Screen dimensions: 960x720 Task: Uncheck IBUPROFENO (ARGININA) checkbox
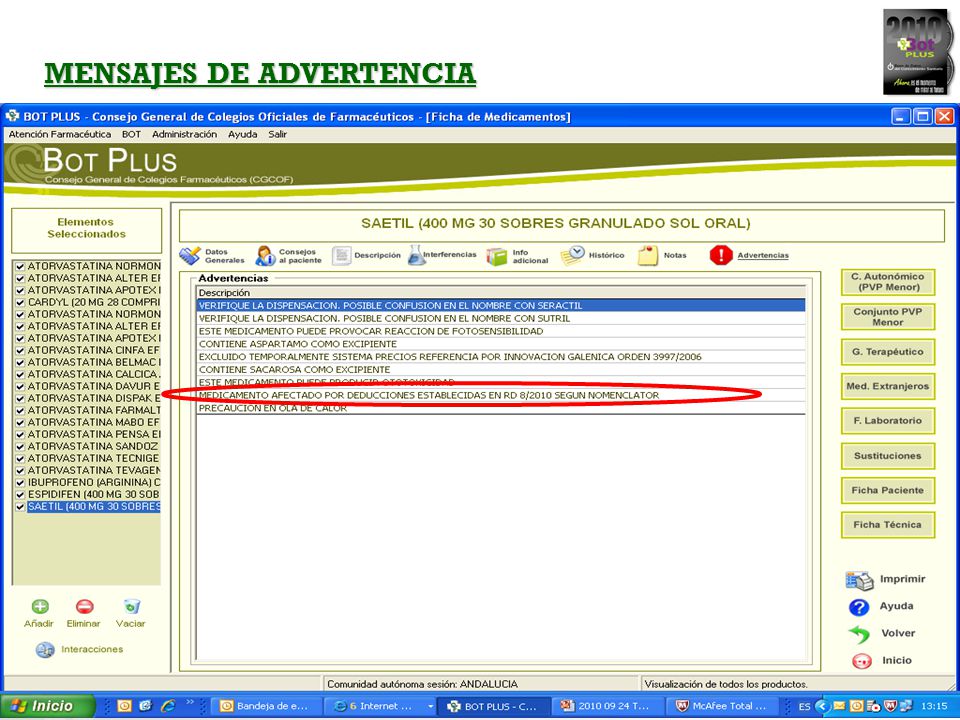[x=20, y=482]
